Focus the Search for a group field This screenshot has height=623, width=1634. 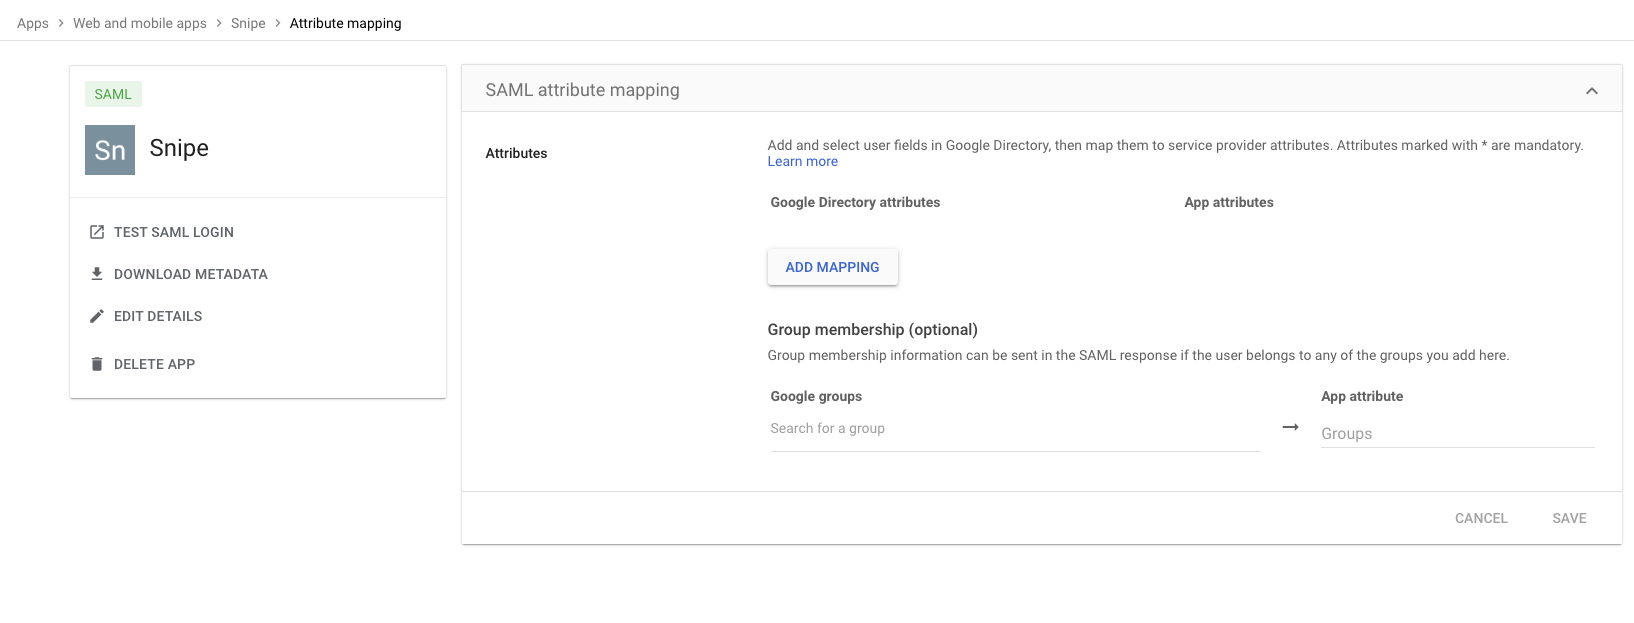[x=1015, y=429]
